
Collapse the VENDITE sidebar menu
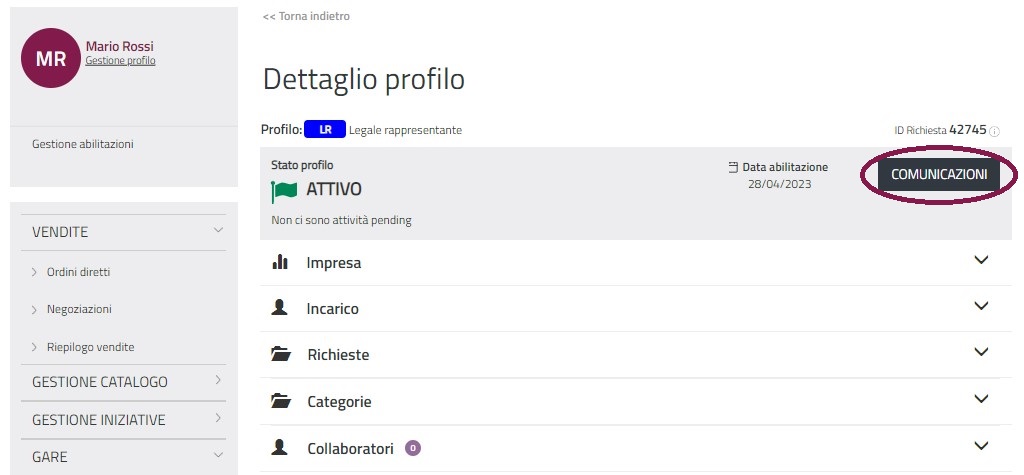218,231
